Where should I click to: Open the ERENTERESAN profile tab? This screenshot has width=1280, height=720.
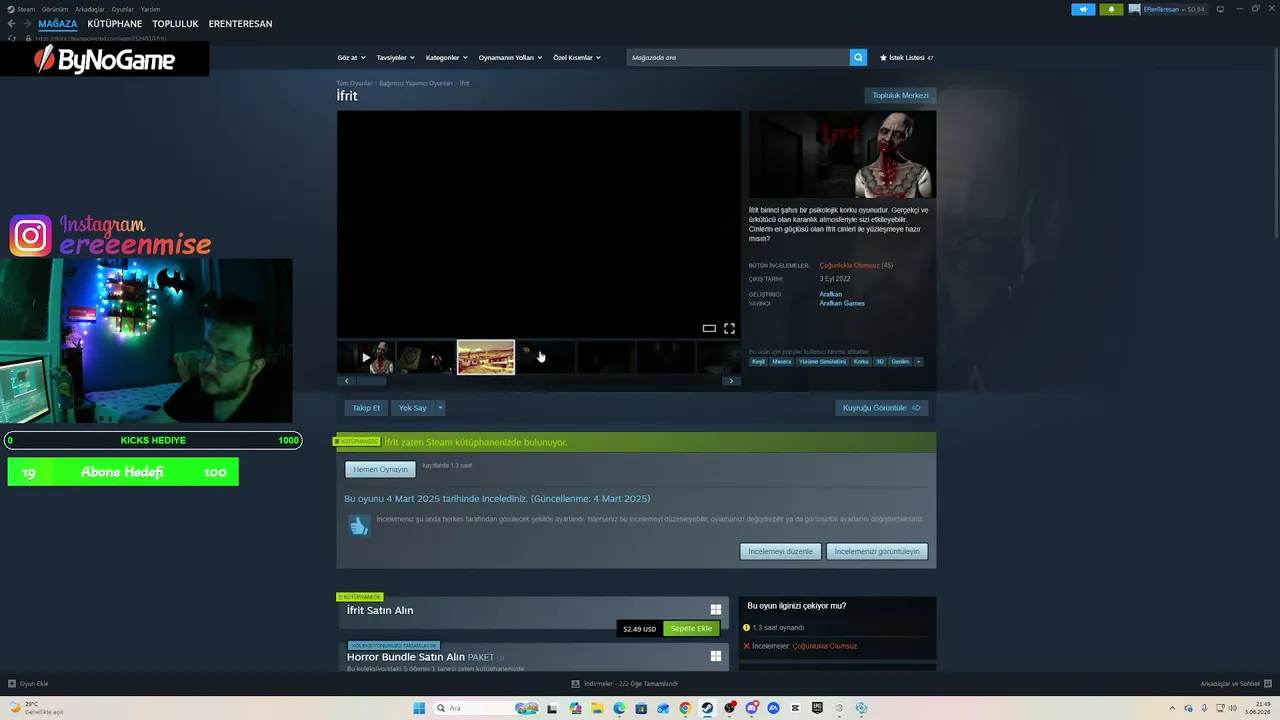[x=240, y=24]
